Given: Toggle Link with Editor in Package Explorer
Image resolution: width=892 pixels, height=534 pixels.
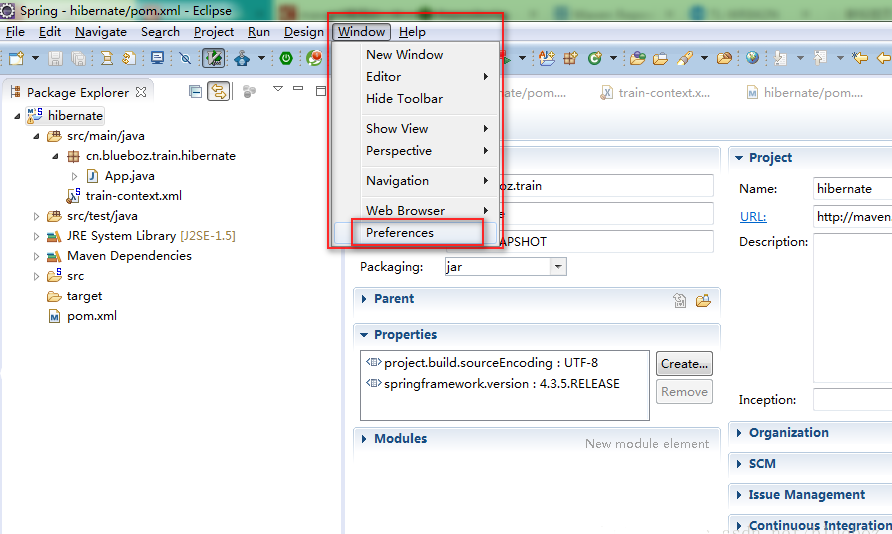Looking at the screenshot, I should pyautogui.click(x=219, y=92).
